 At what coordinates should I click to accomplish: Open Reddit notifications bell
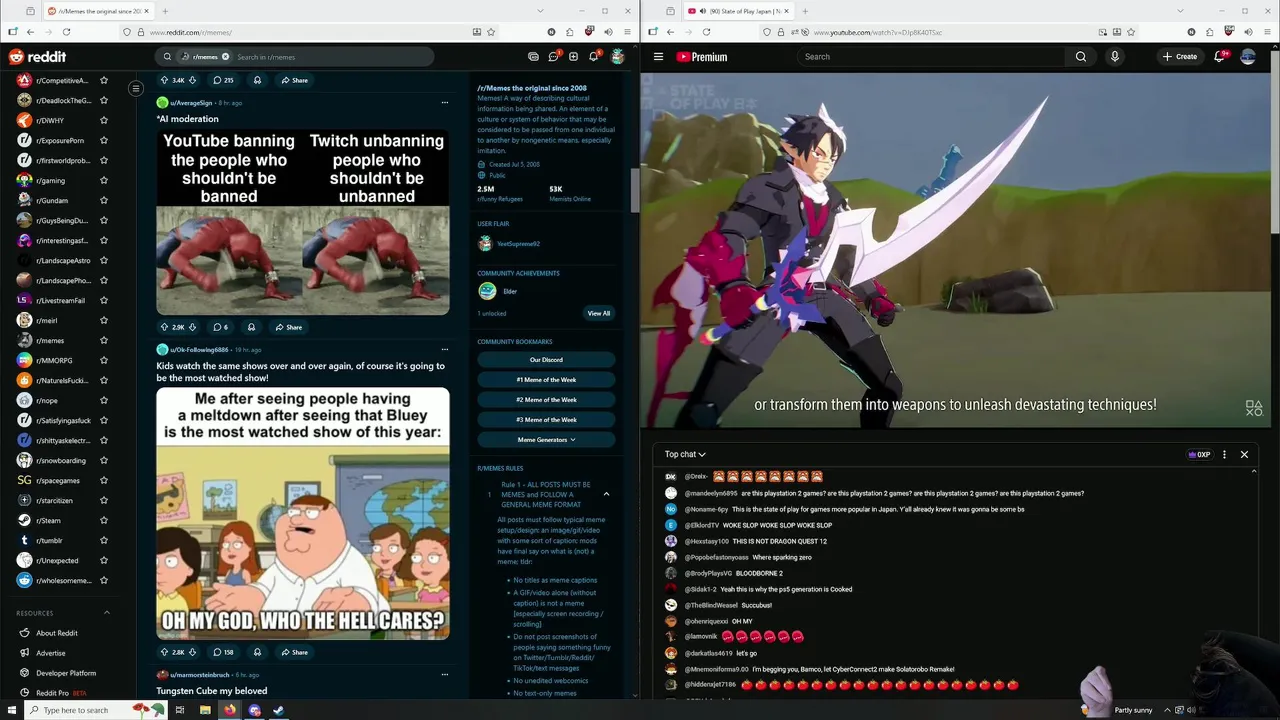click(x=594, y=57)
